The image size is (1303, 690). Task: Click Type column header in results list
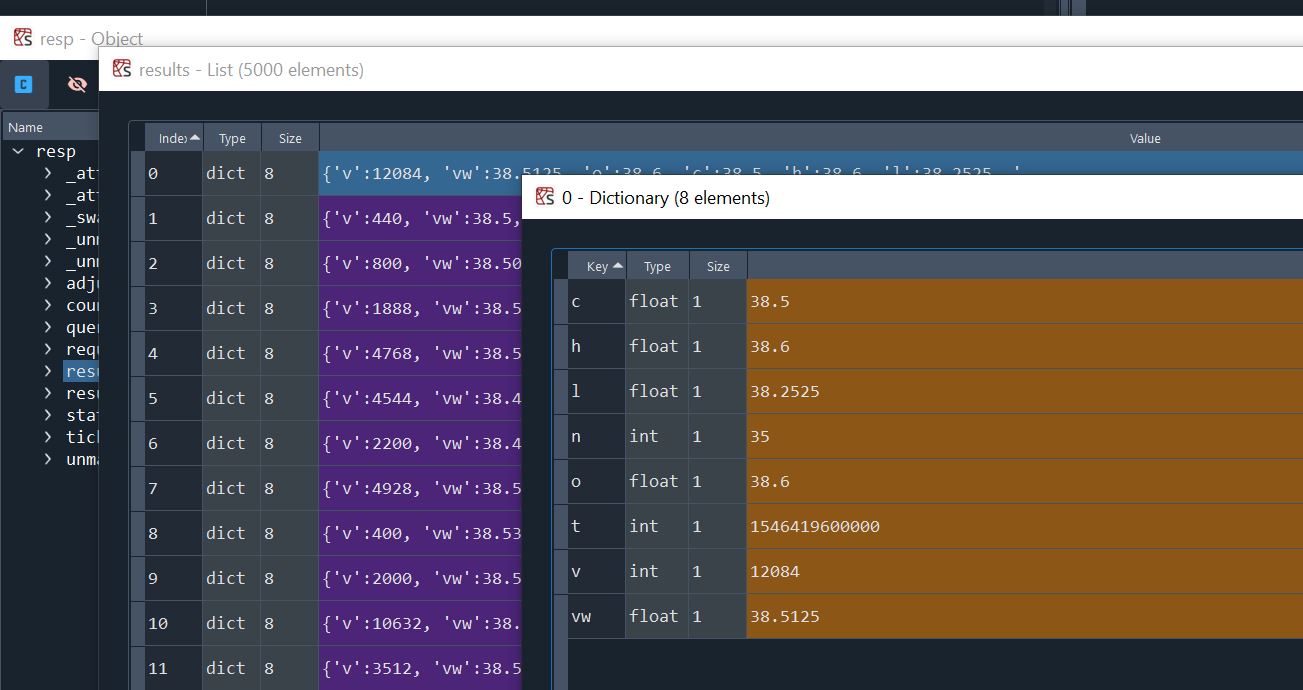pyautogui.click(x=232, y=138)
